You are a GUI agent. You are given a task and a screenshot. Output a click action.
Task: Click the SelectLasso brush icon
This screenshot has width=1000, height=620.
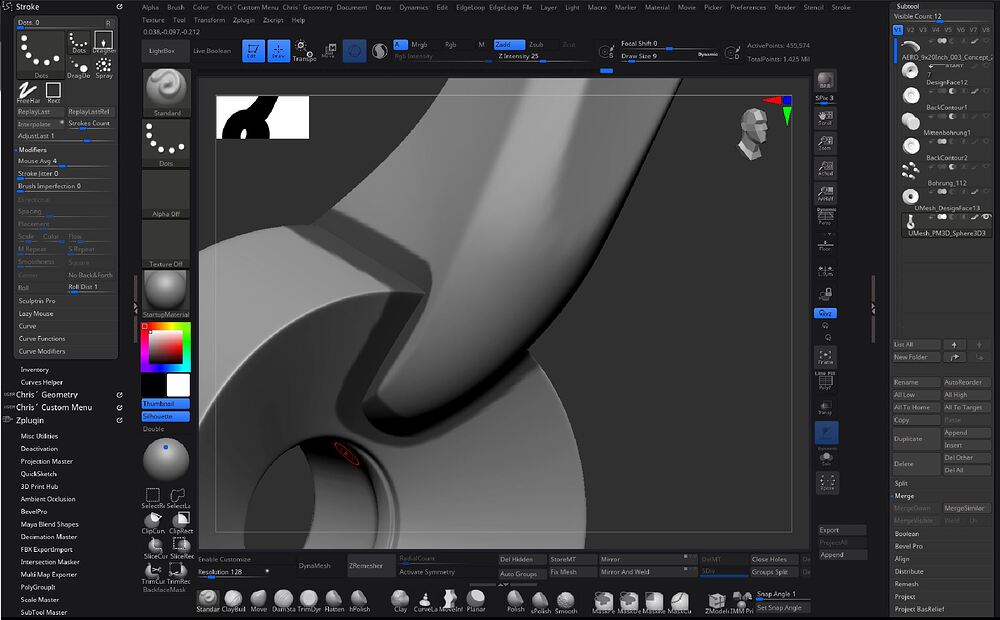pos(179,498)
